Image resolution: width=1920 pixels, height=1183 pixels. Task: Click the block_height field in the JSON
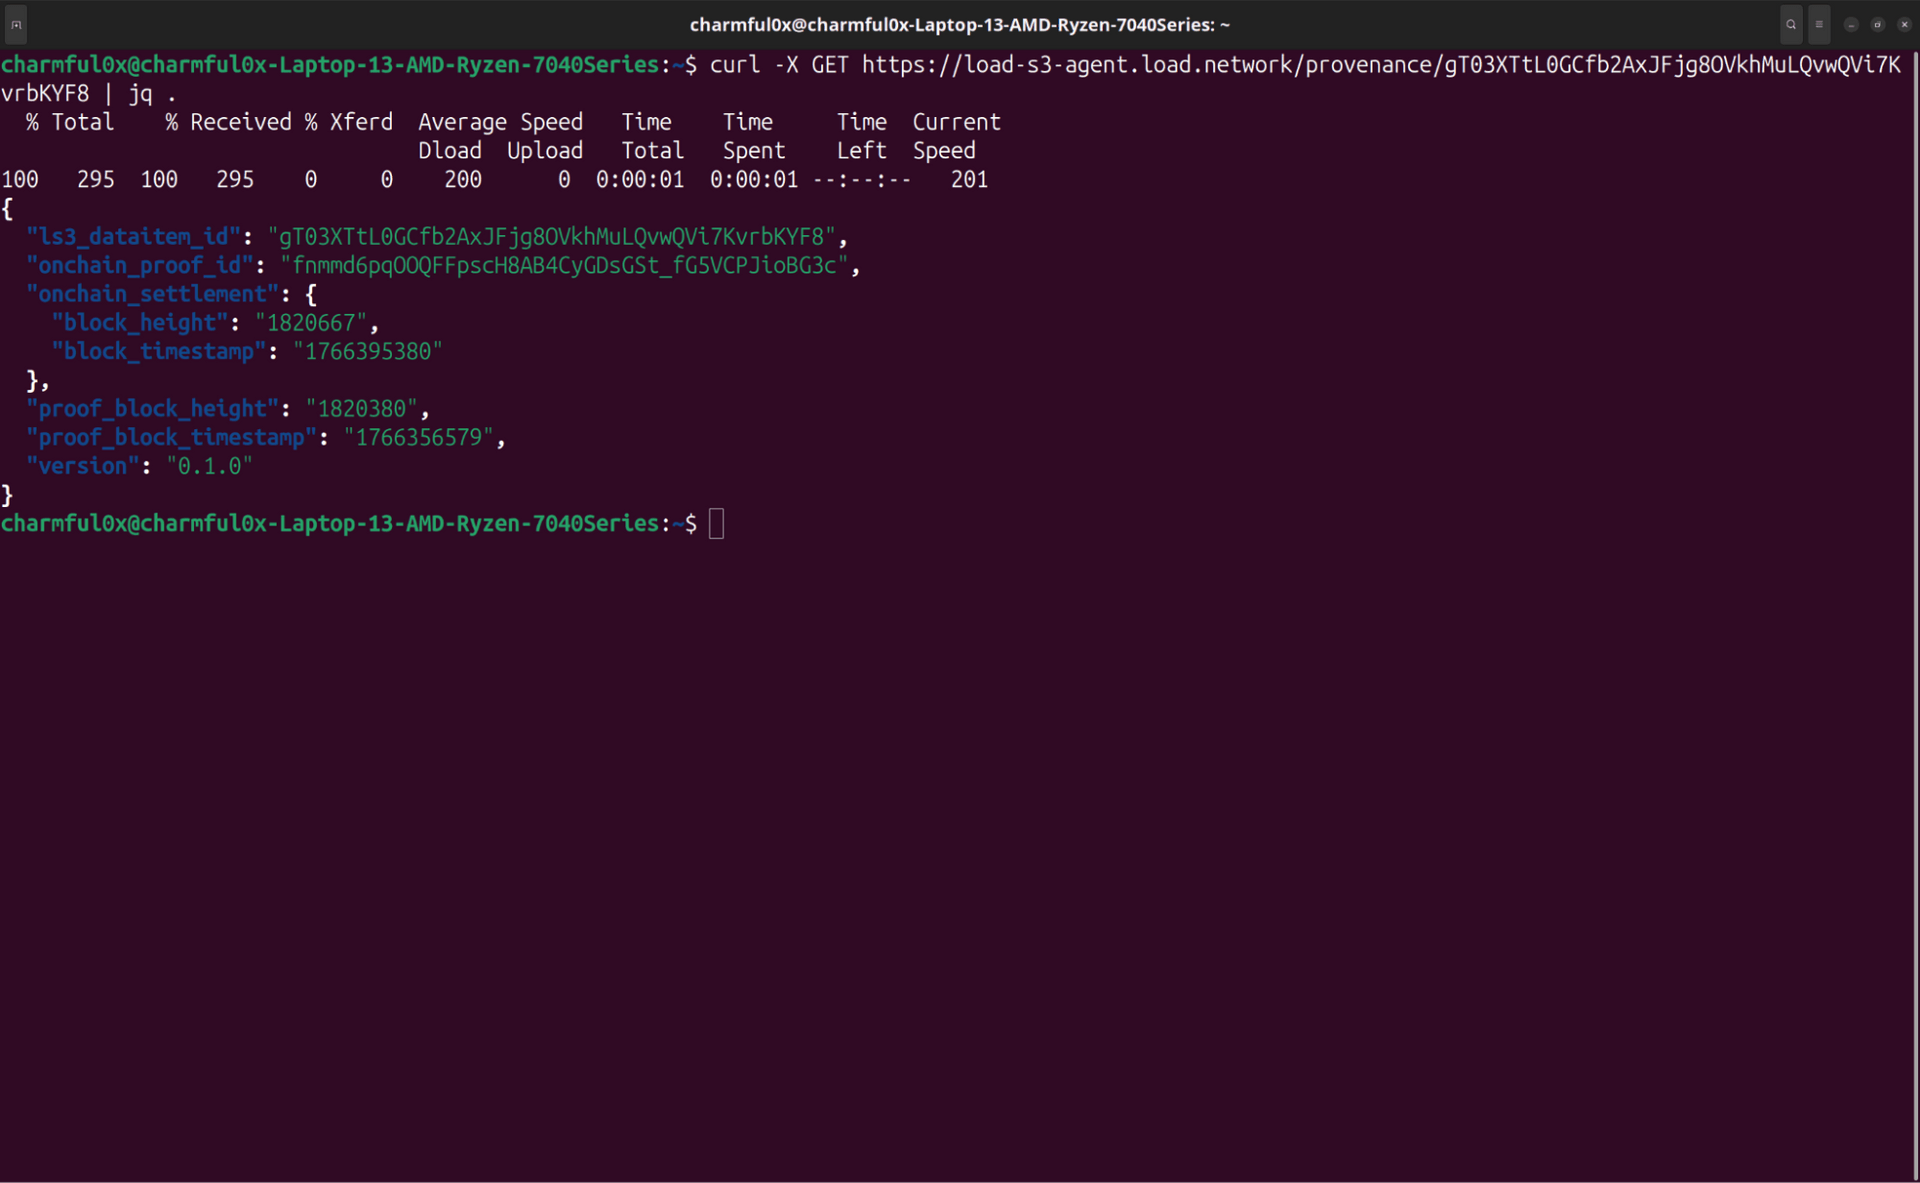click(x=139, y=322)
